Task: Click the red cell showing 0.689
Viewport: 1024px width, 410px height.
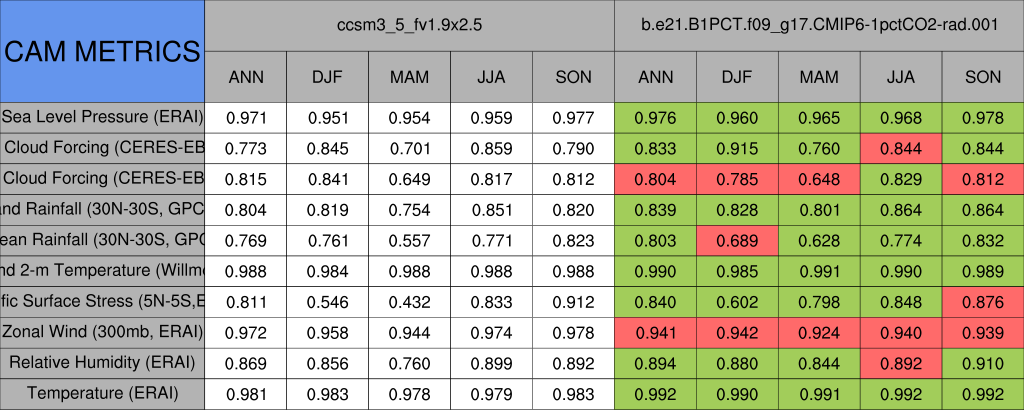Action: coord(737,240)
